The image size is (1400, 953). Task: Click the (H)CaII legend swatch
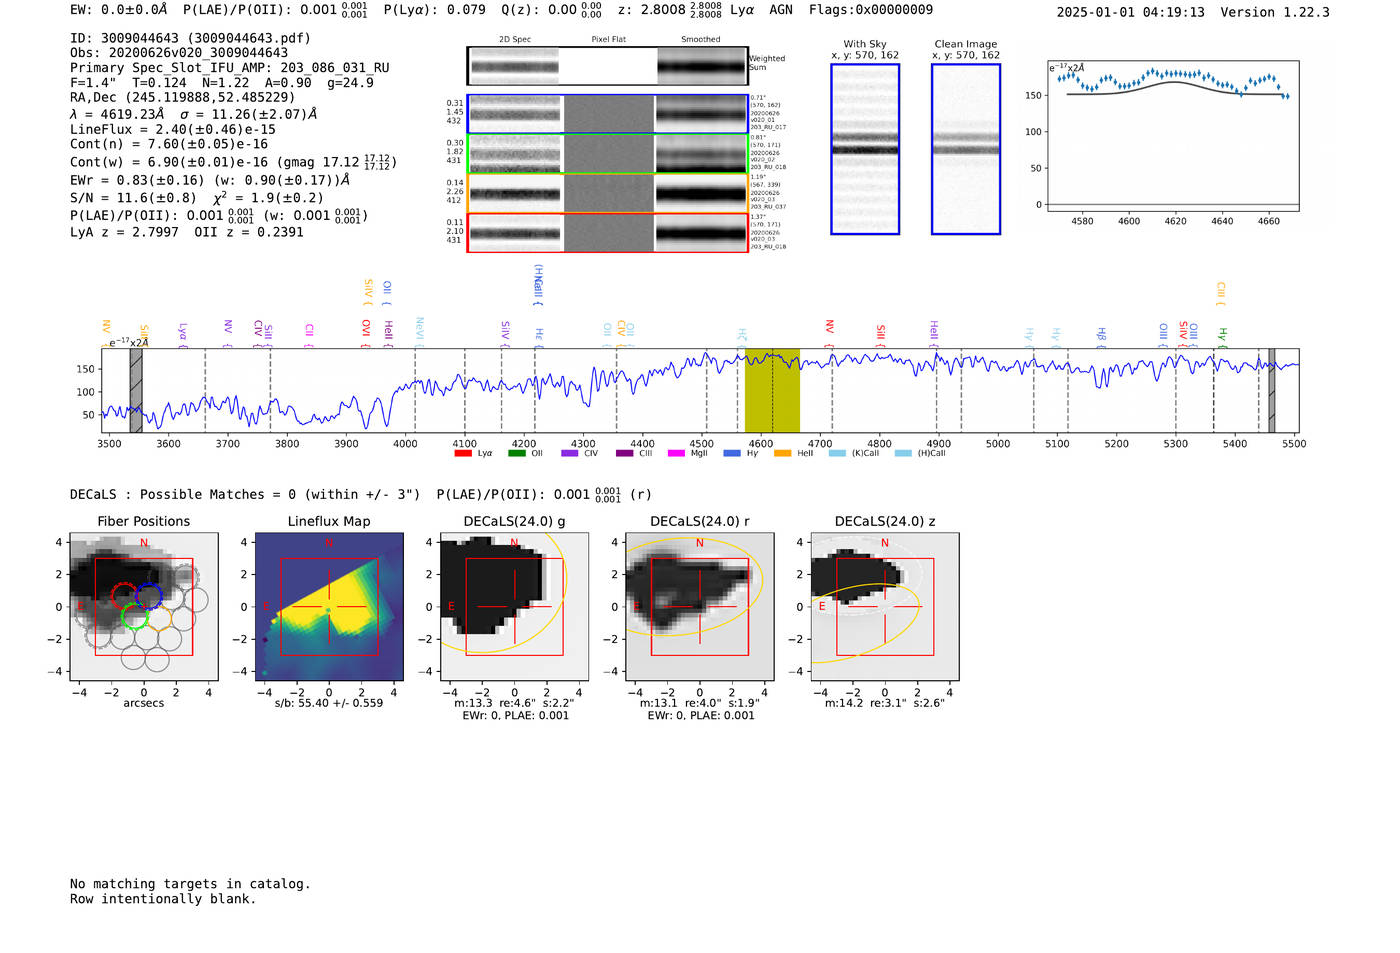click(x=903, y=454)
